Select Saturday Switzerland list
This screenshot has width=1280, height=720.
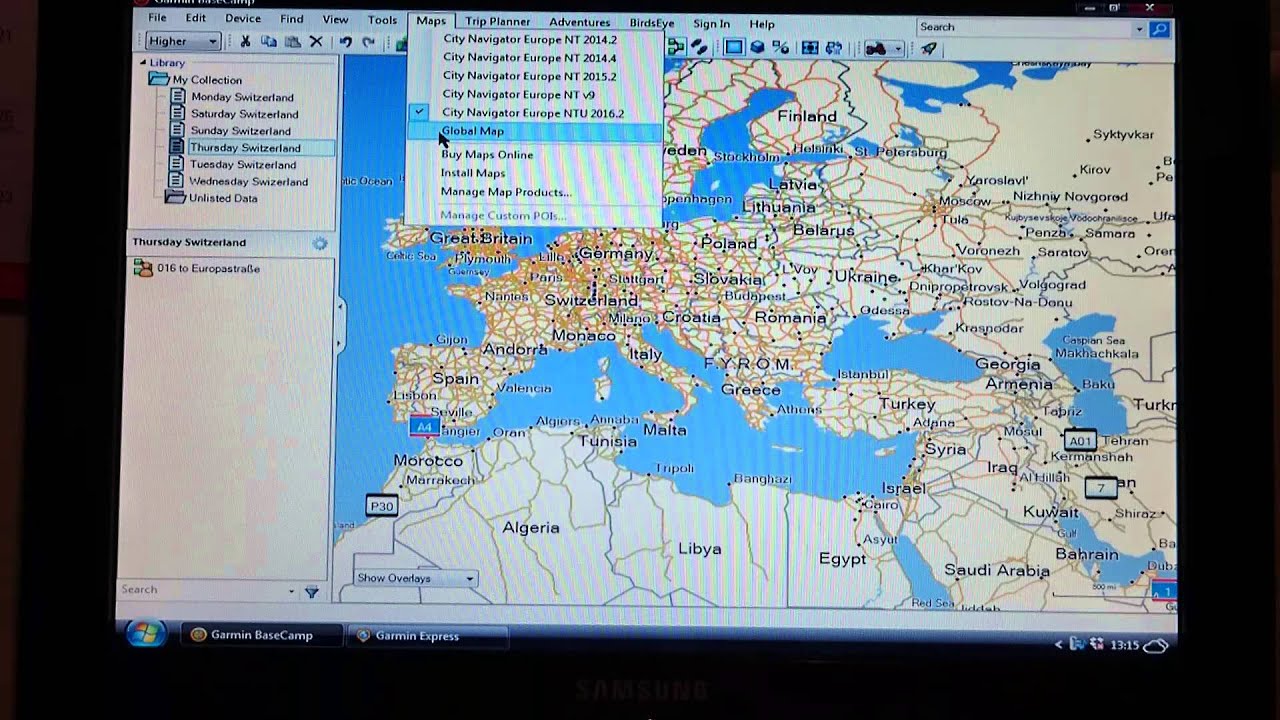tap(244, 114)
